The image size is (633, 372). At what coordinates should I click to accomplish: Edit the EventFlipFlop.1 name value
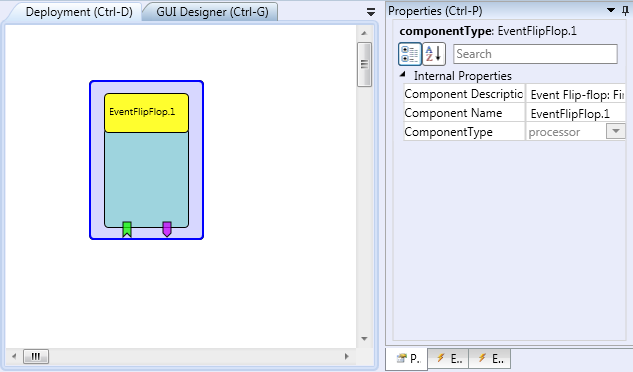click(x=576, y=113)
